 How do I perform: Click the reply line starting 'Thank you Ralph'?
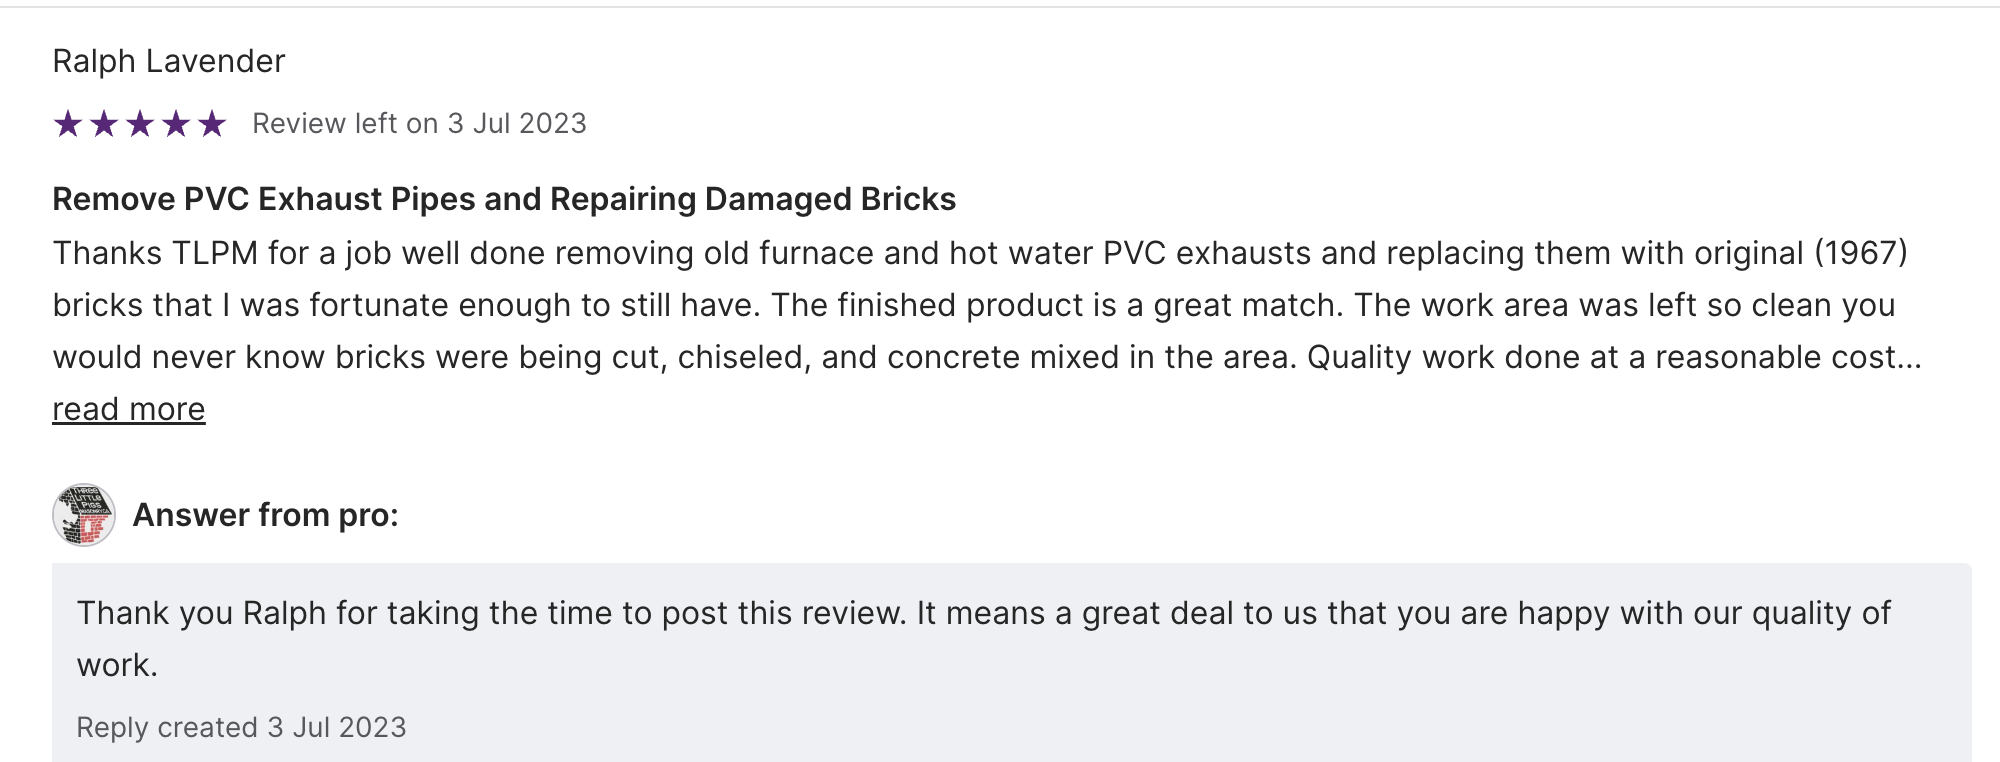[x=983, y=613]
